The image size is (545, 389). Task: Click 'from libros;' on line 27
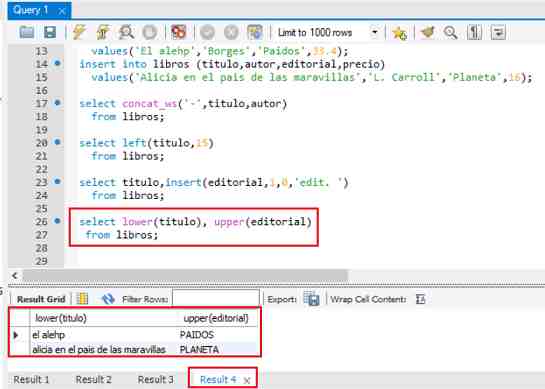(x=122, y=235)
